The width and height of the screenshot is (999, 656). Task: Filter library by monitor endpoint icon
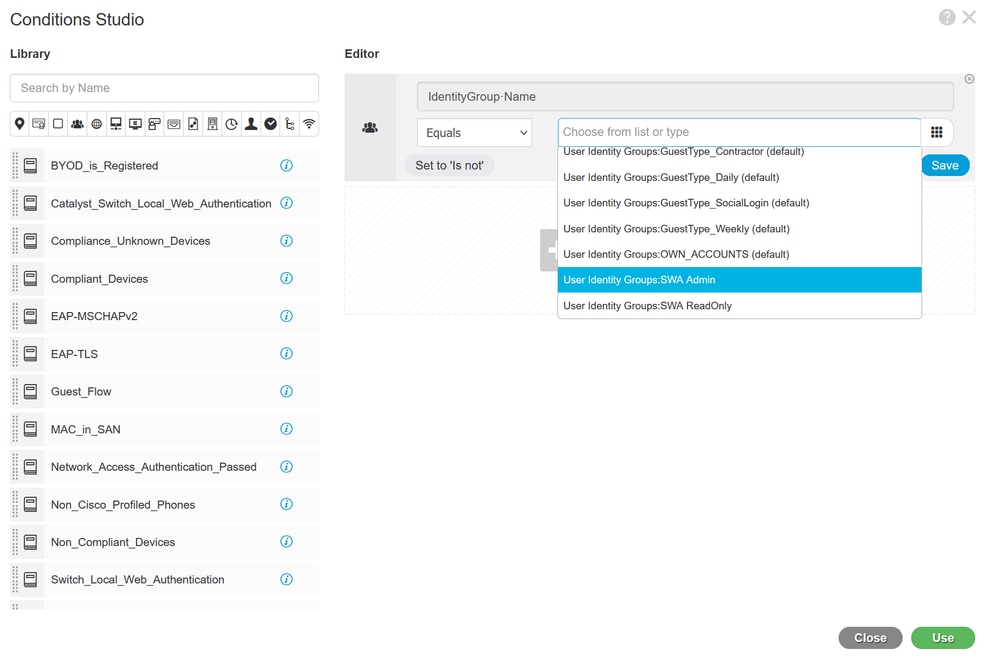[135, 124]
